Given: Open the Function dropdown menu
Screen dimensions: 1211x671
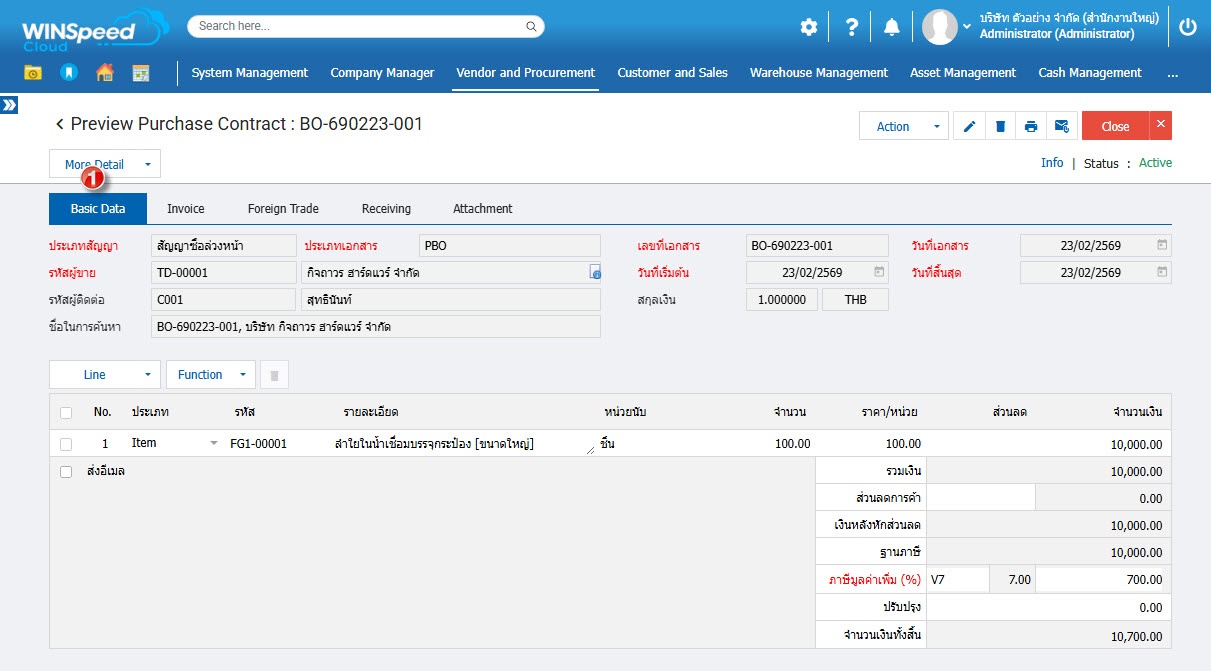Looking at the screenshot, I should pyautogui.click(x=210, y=375).
